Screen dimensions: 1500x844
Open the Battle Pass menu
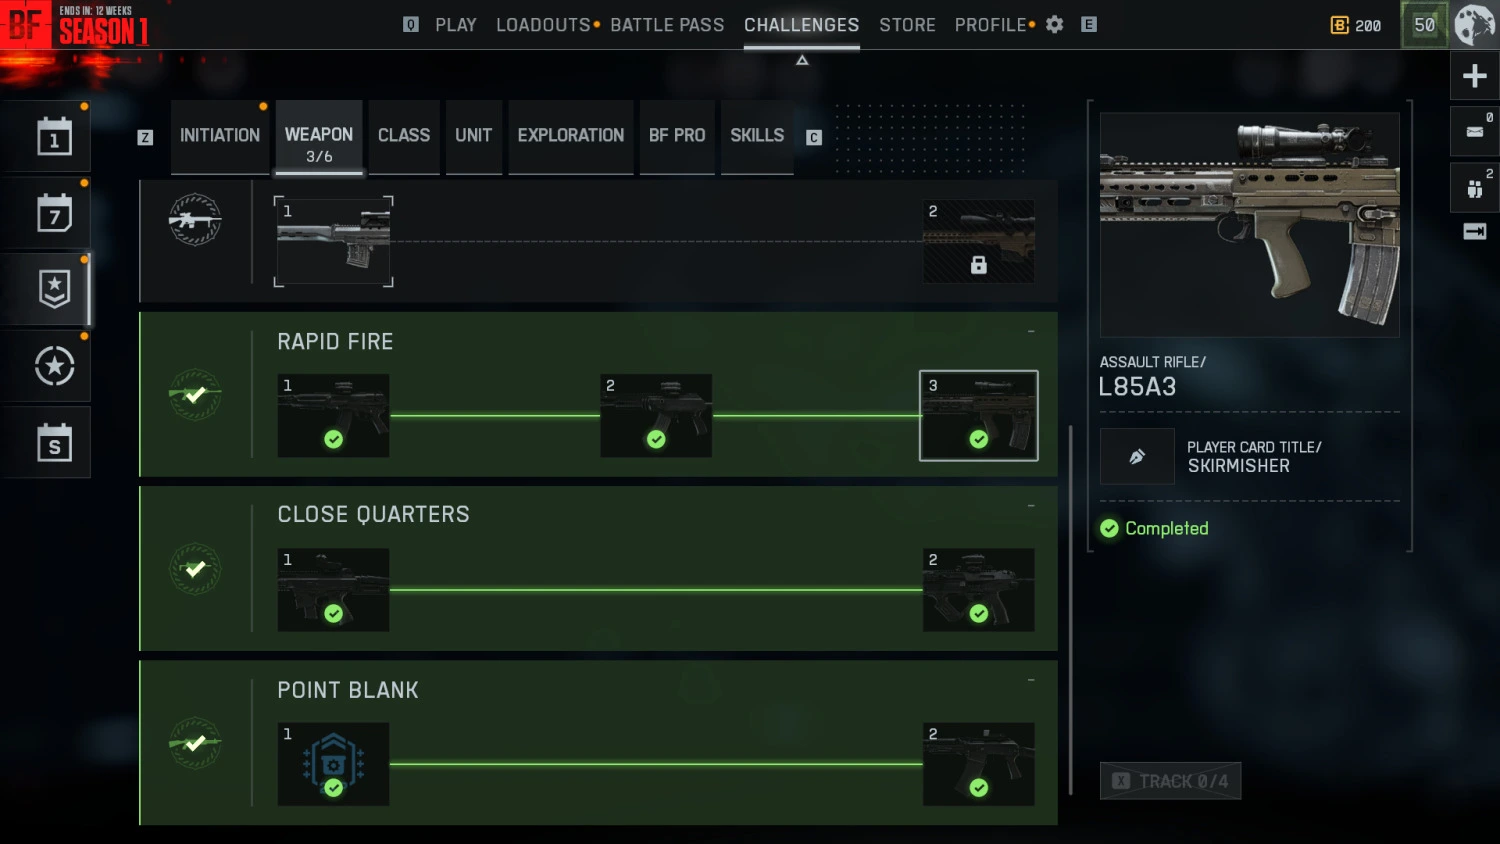tap(667, 25)
